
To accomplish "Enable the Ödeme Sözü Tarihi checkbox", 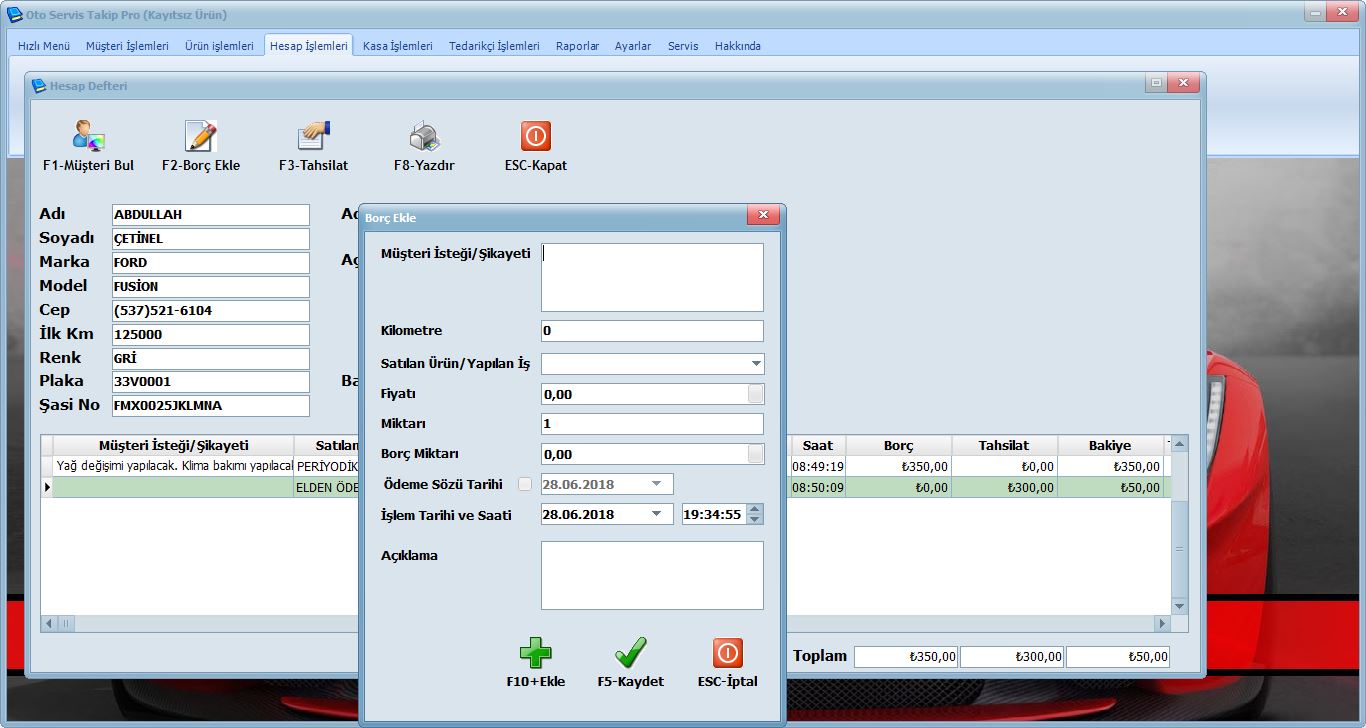I will point(526,485).
